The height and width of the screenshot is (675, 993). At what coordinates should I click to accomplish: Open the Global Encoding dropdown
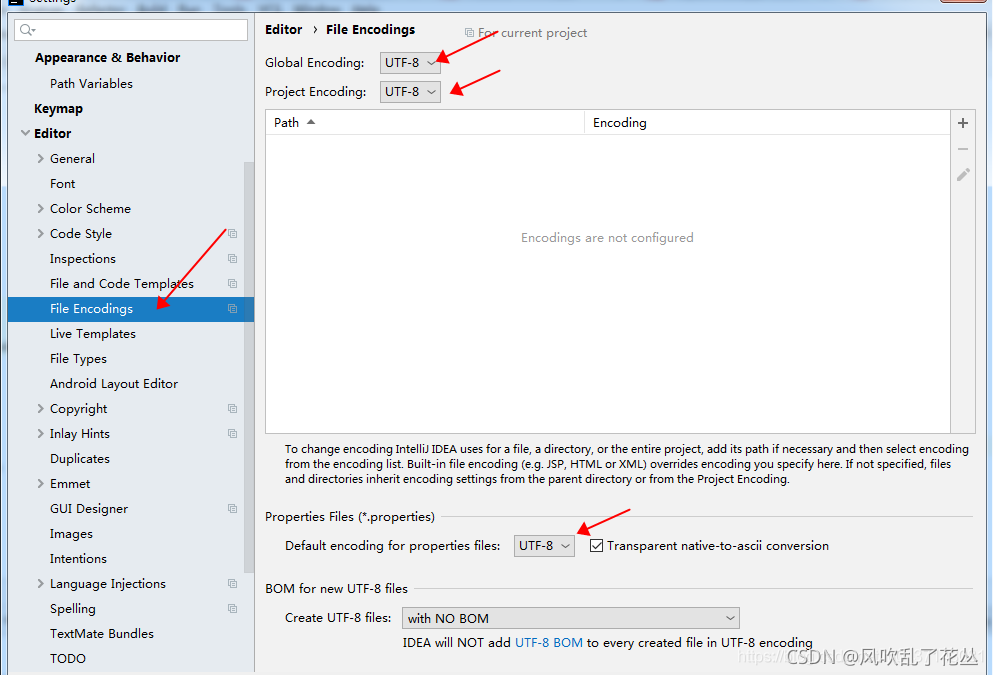[x=410, y=63]
